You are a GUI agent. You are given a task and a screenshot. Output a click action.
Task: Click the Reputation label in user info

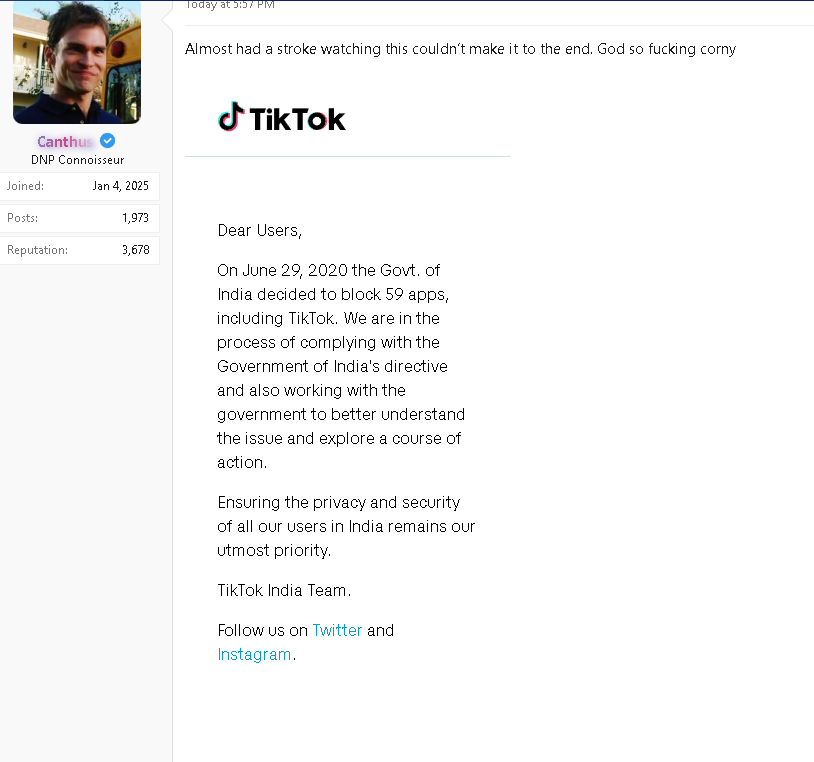coord(37,250)
